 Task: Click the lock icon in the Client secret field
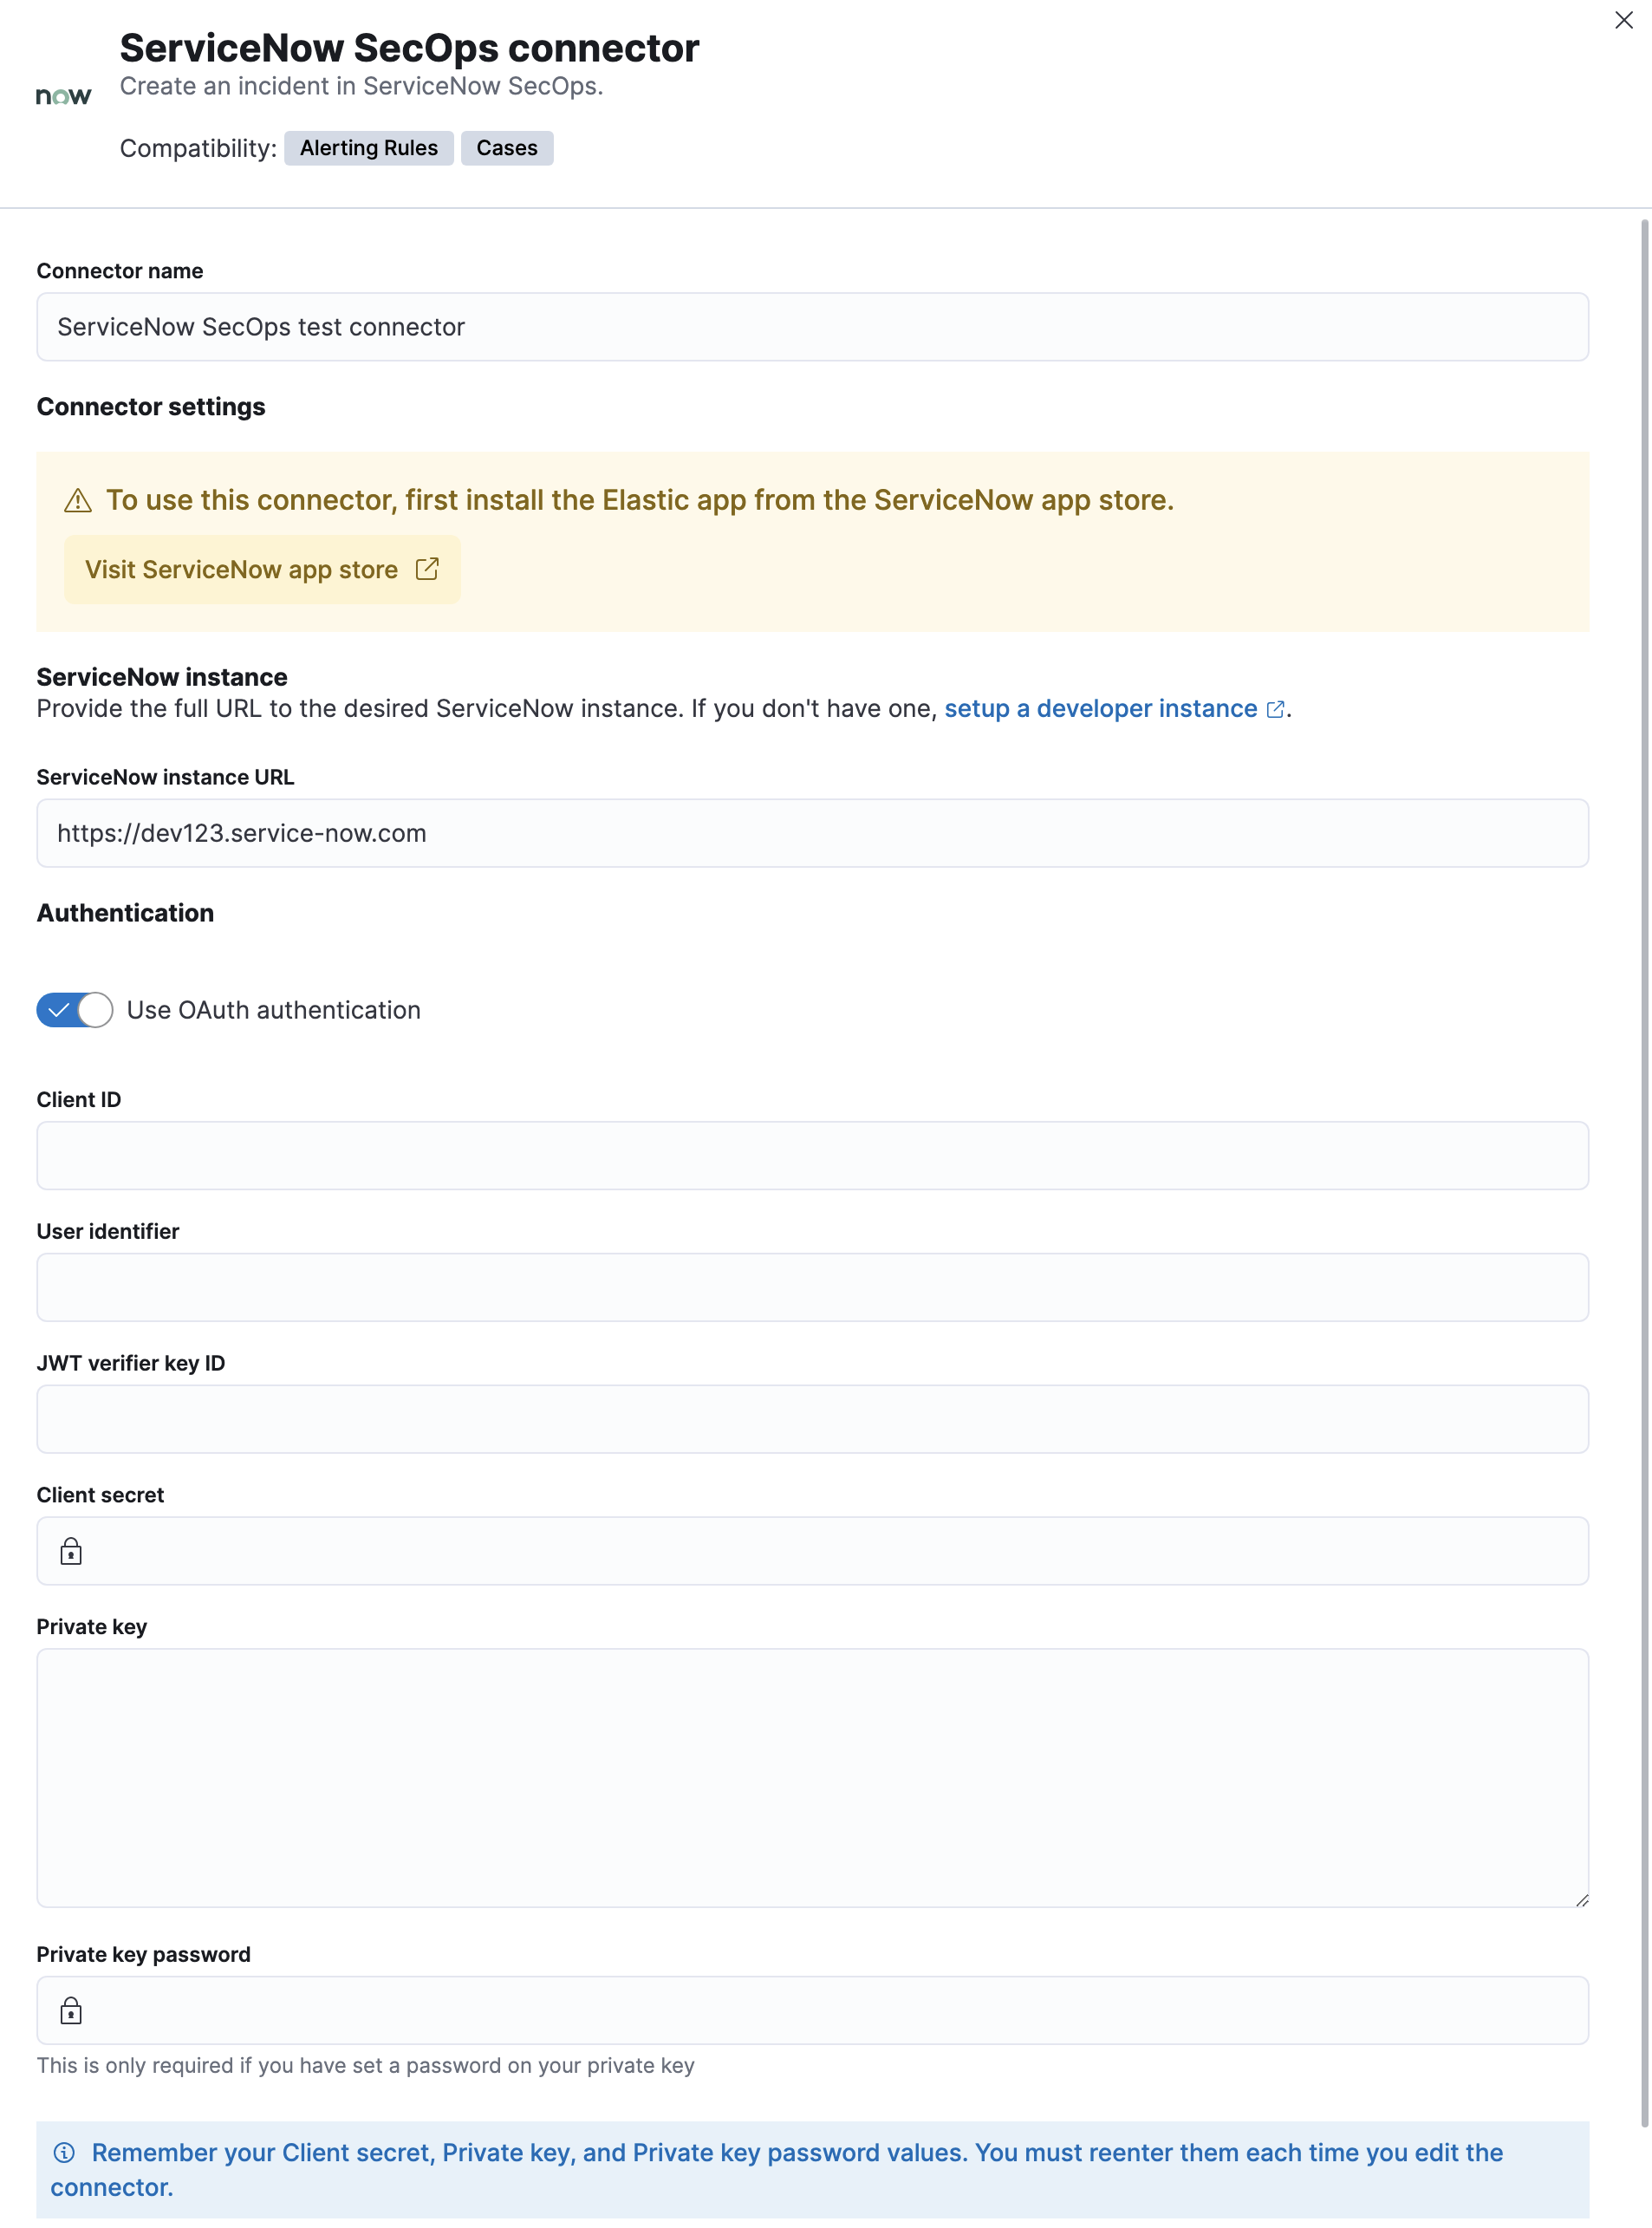coord(71,1551)
